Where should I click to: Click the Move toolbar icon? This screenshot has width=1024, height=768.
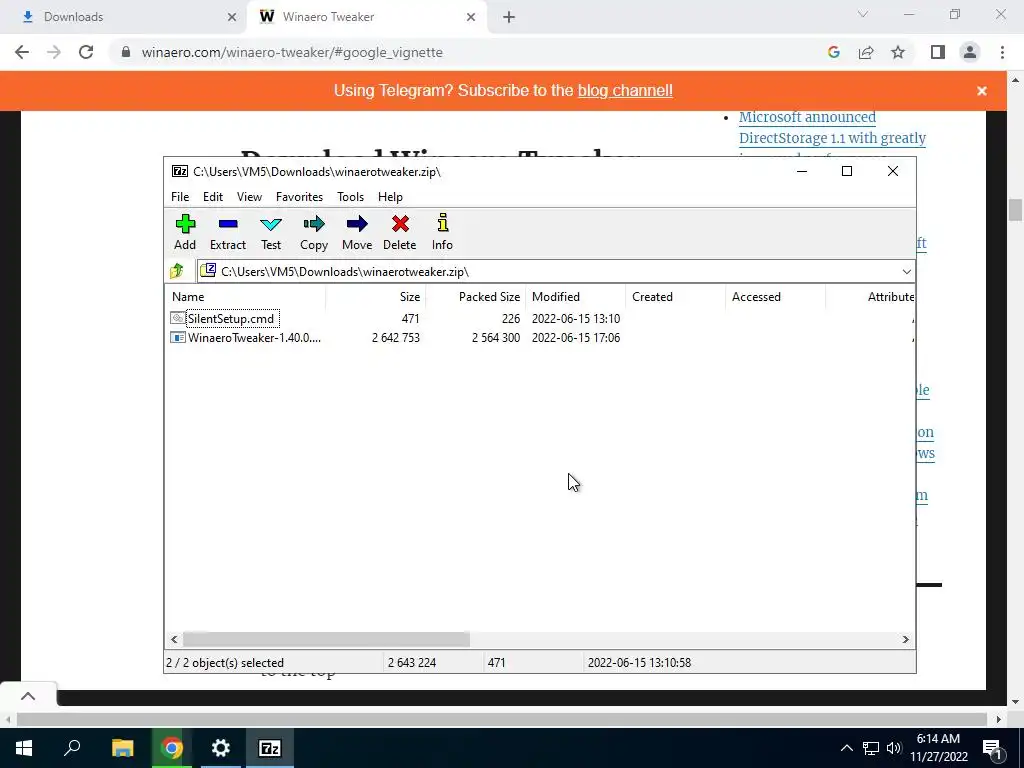pyautogui.click(x=357, y=224)
